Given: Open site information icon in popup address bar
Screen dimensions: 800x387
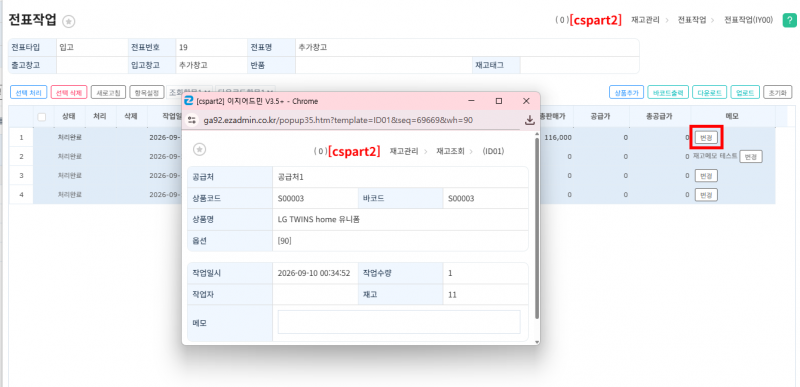Looking at the screenshot, I should click(192, 120).
